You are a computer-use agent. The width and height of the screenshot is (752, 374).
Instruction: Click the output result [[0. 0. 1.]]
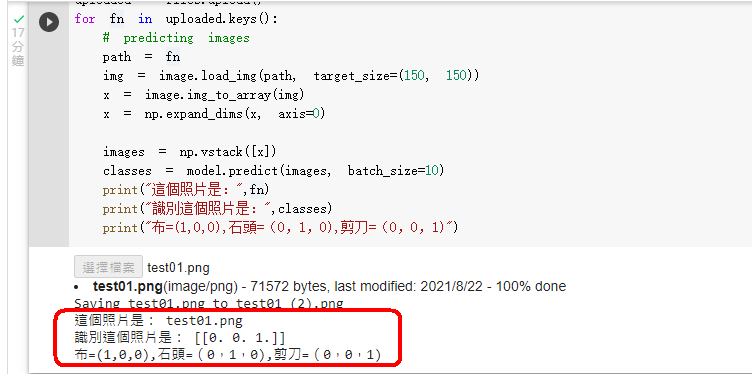click(x=240, y=338)
